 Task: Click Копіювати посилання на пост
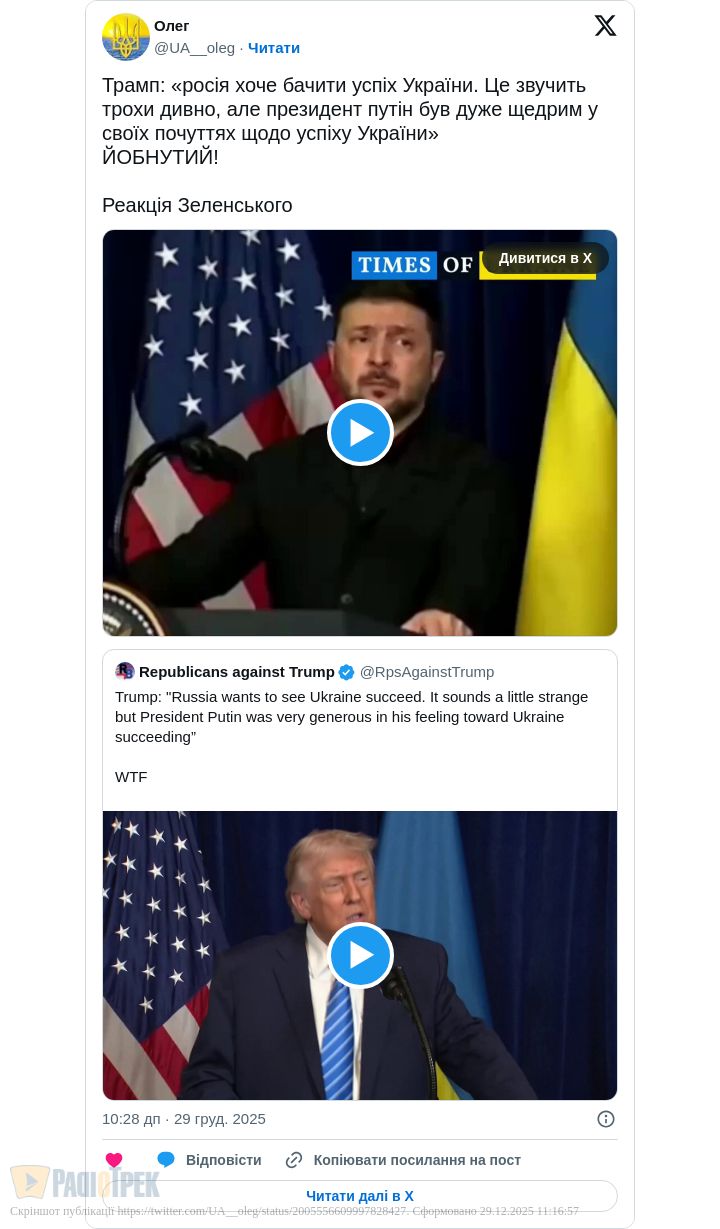417,1160
